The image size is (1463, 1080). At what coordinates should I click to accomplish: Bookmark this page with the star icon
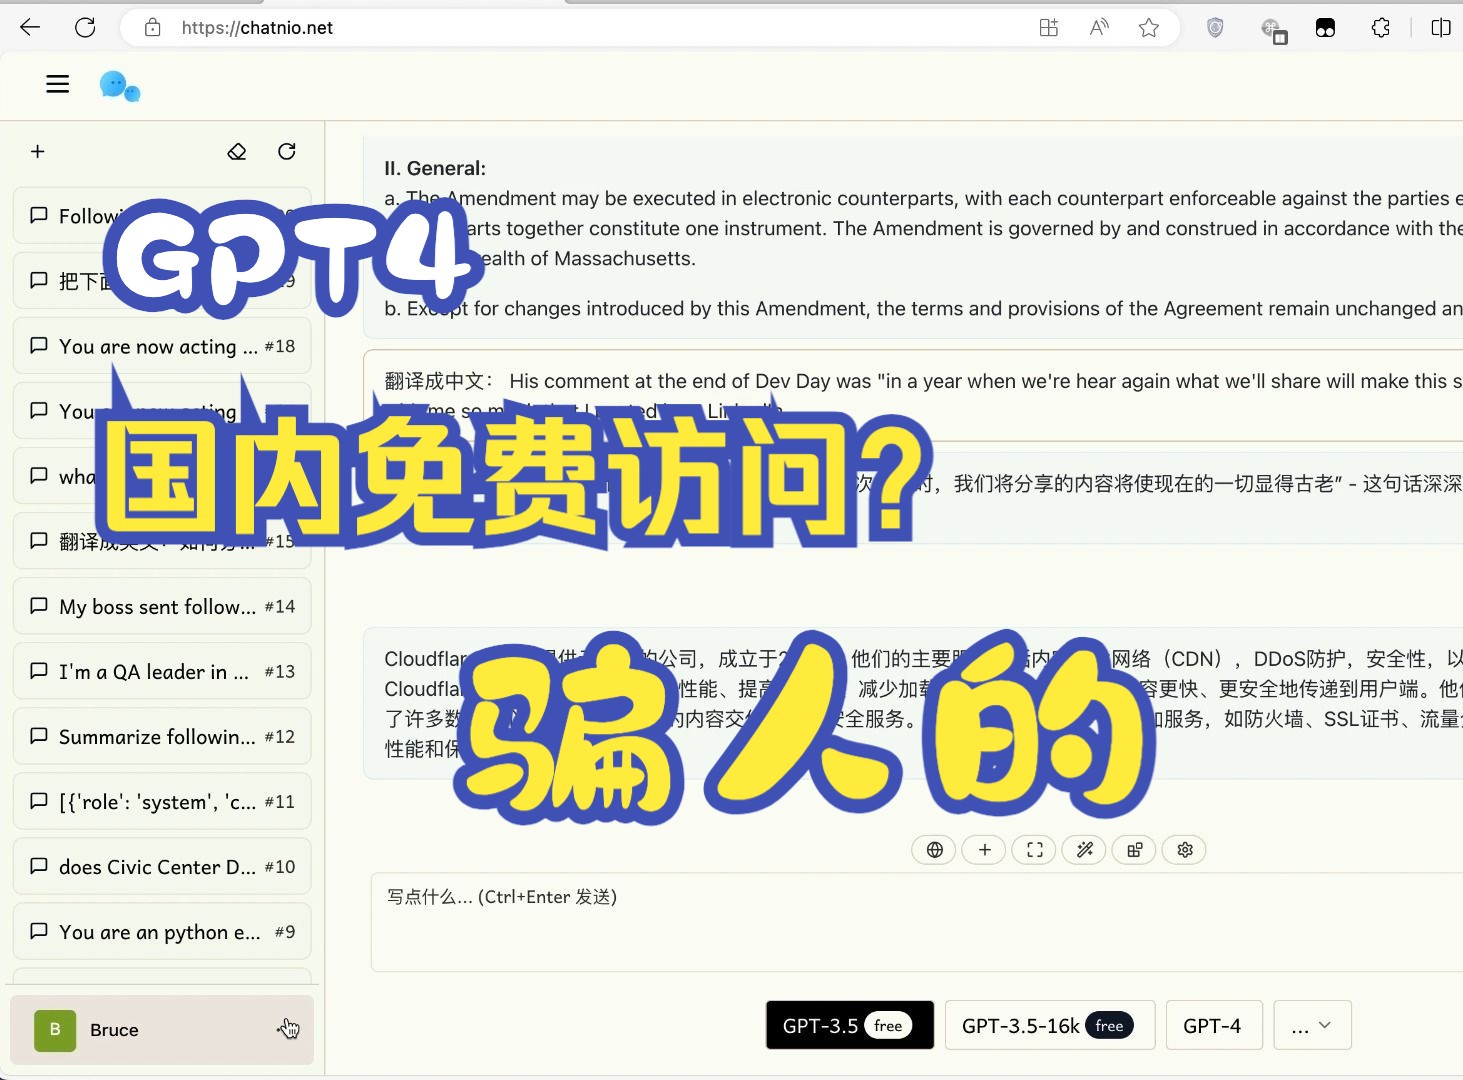pos(1149,28)
